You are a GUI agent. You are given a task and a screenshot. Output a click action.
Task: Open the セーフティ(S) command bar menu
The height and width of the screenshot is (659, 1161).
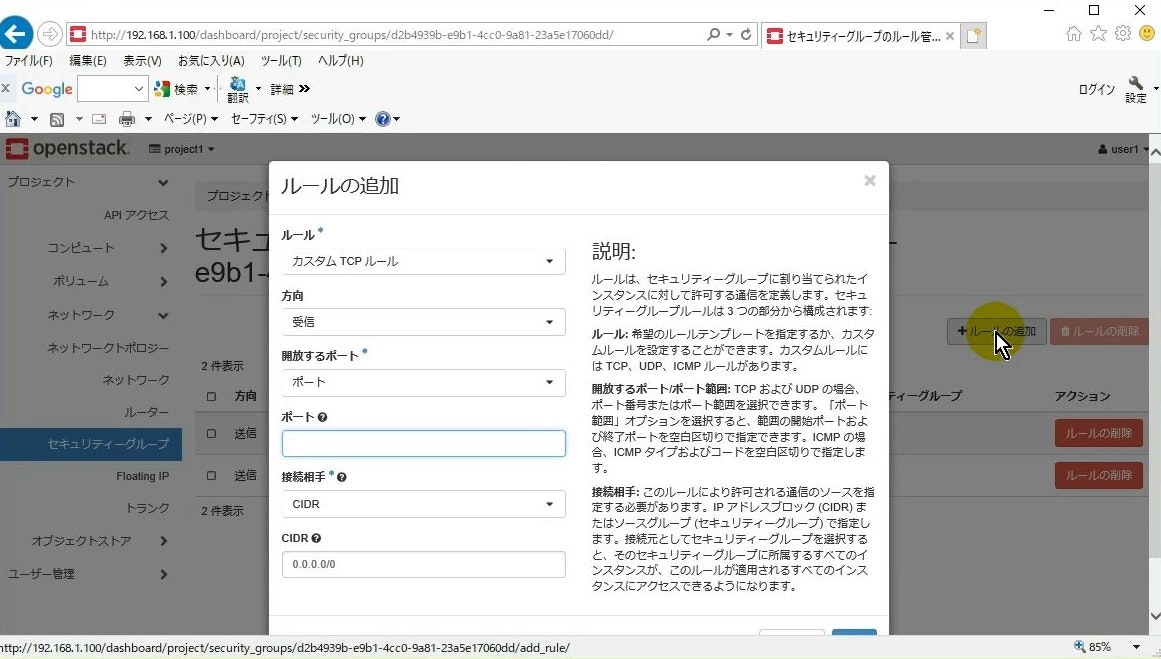[x=264, y=118]
